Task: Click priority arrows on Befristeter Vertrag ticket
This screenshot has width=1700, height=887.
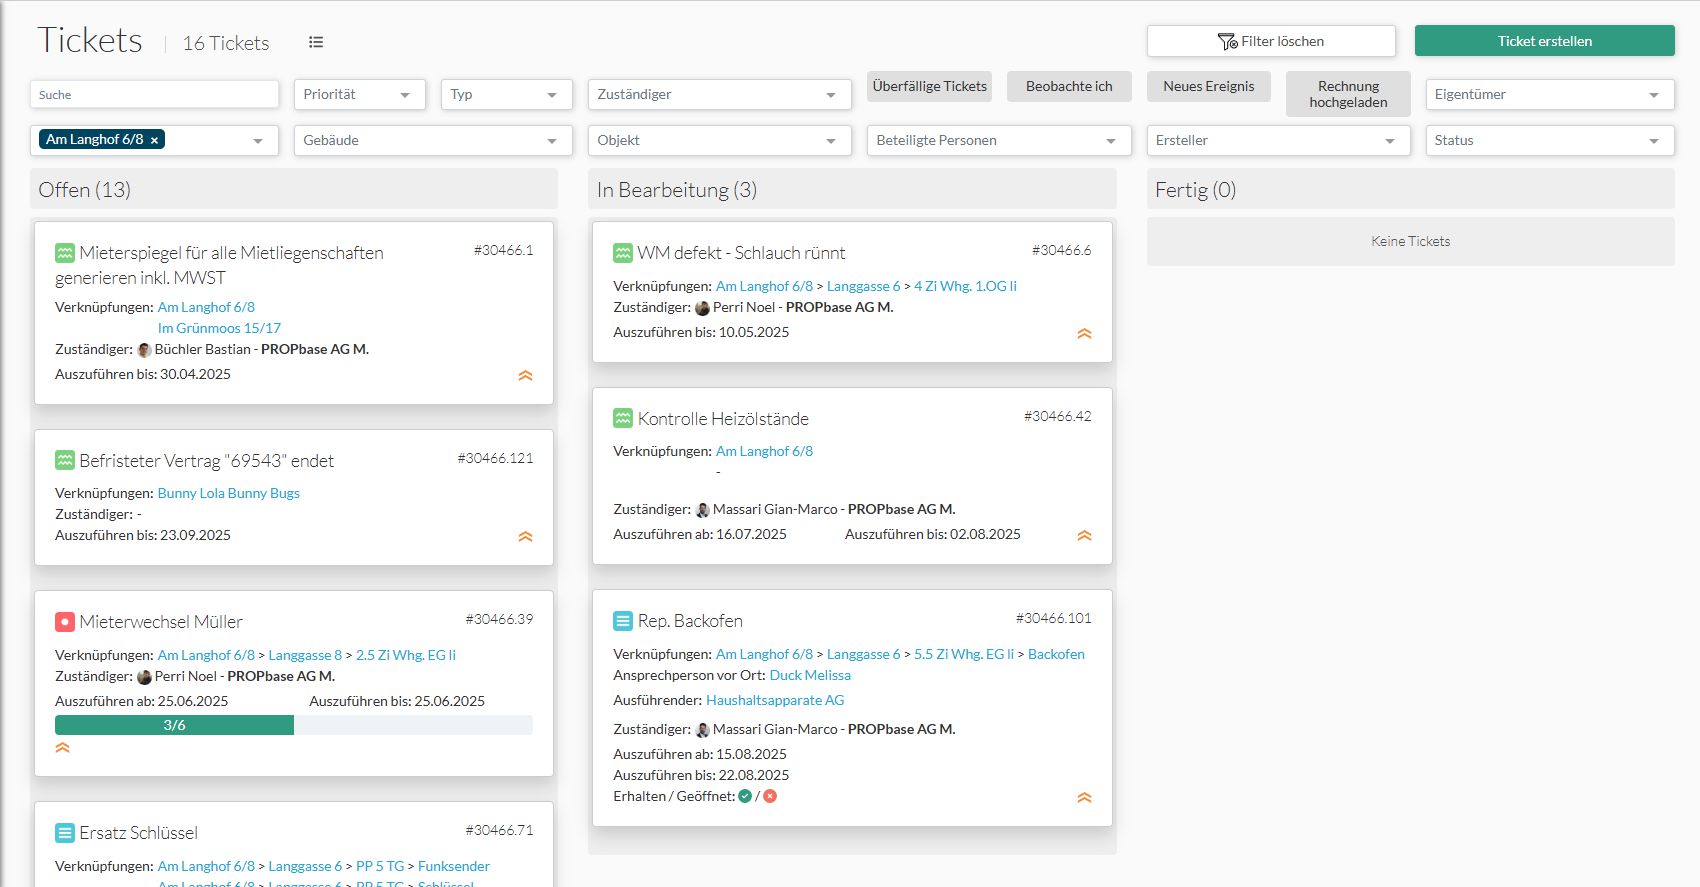Action: (525, 537)
